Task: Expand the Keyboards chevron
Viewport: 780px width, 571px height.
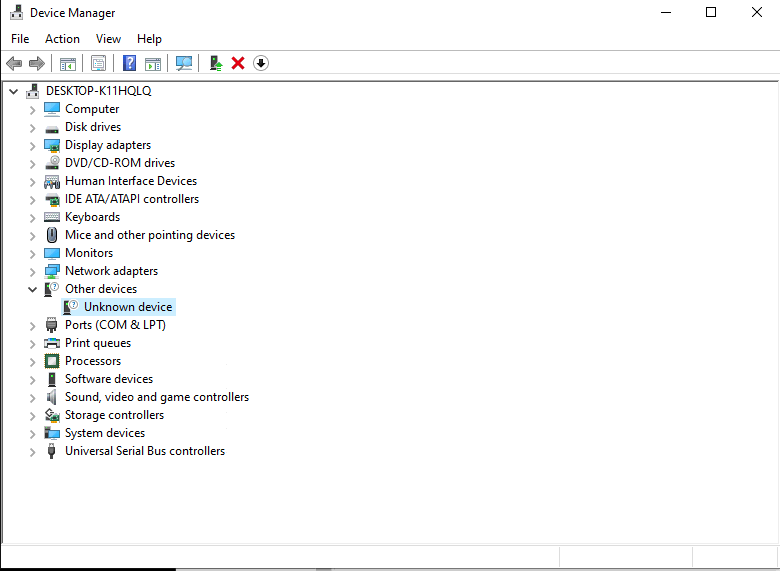Action: 32,218
